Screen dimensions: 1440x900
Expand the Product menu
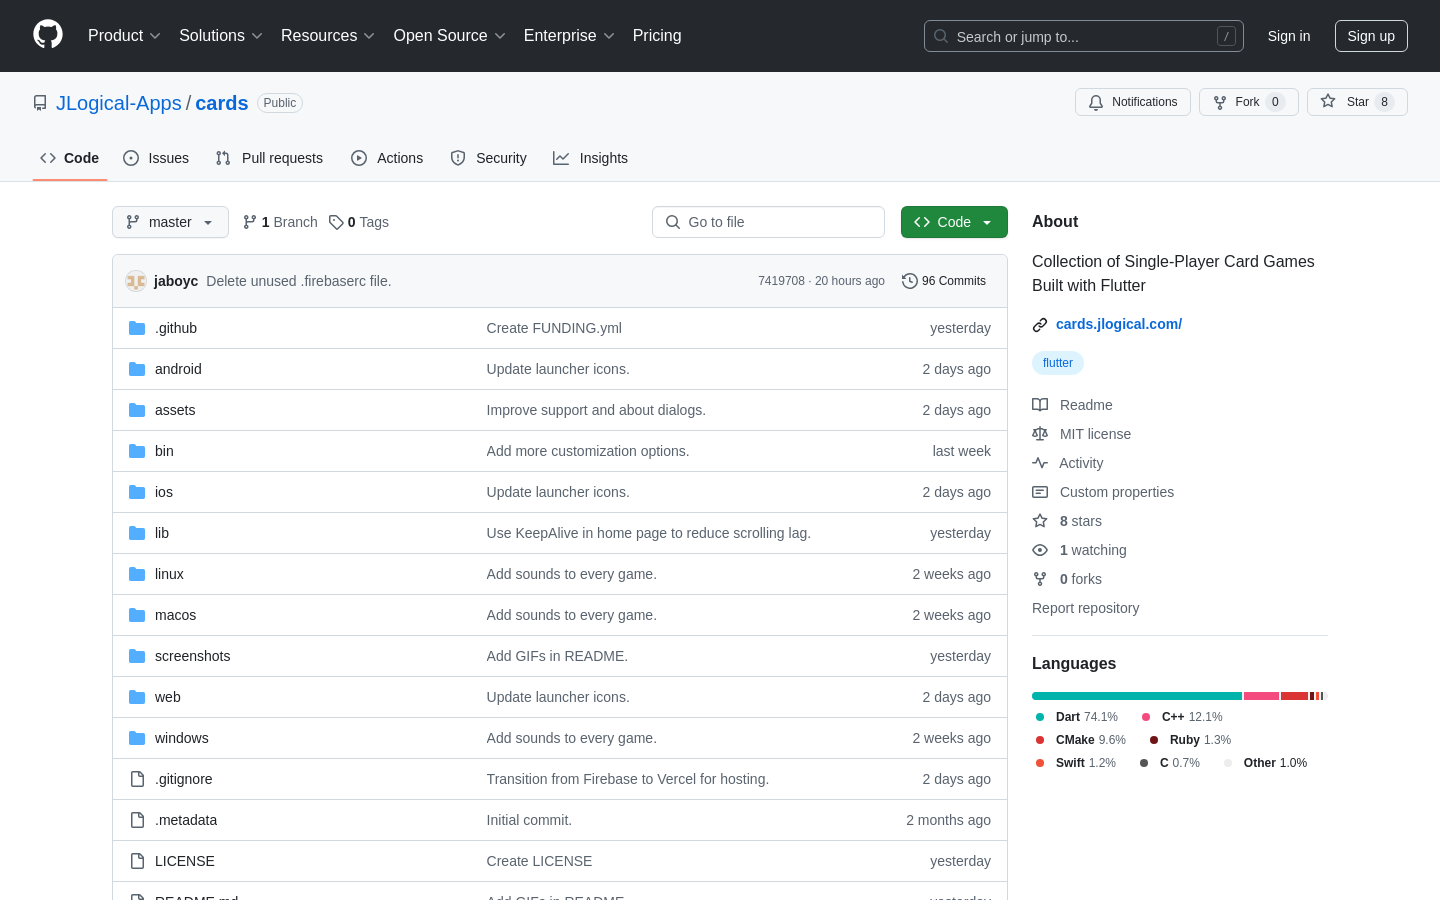point(124,36)
